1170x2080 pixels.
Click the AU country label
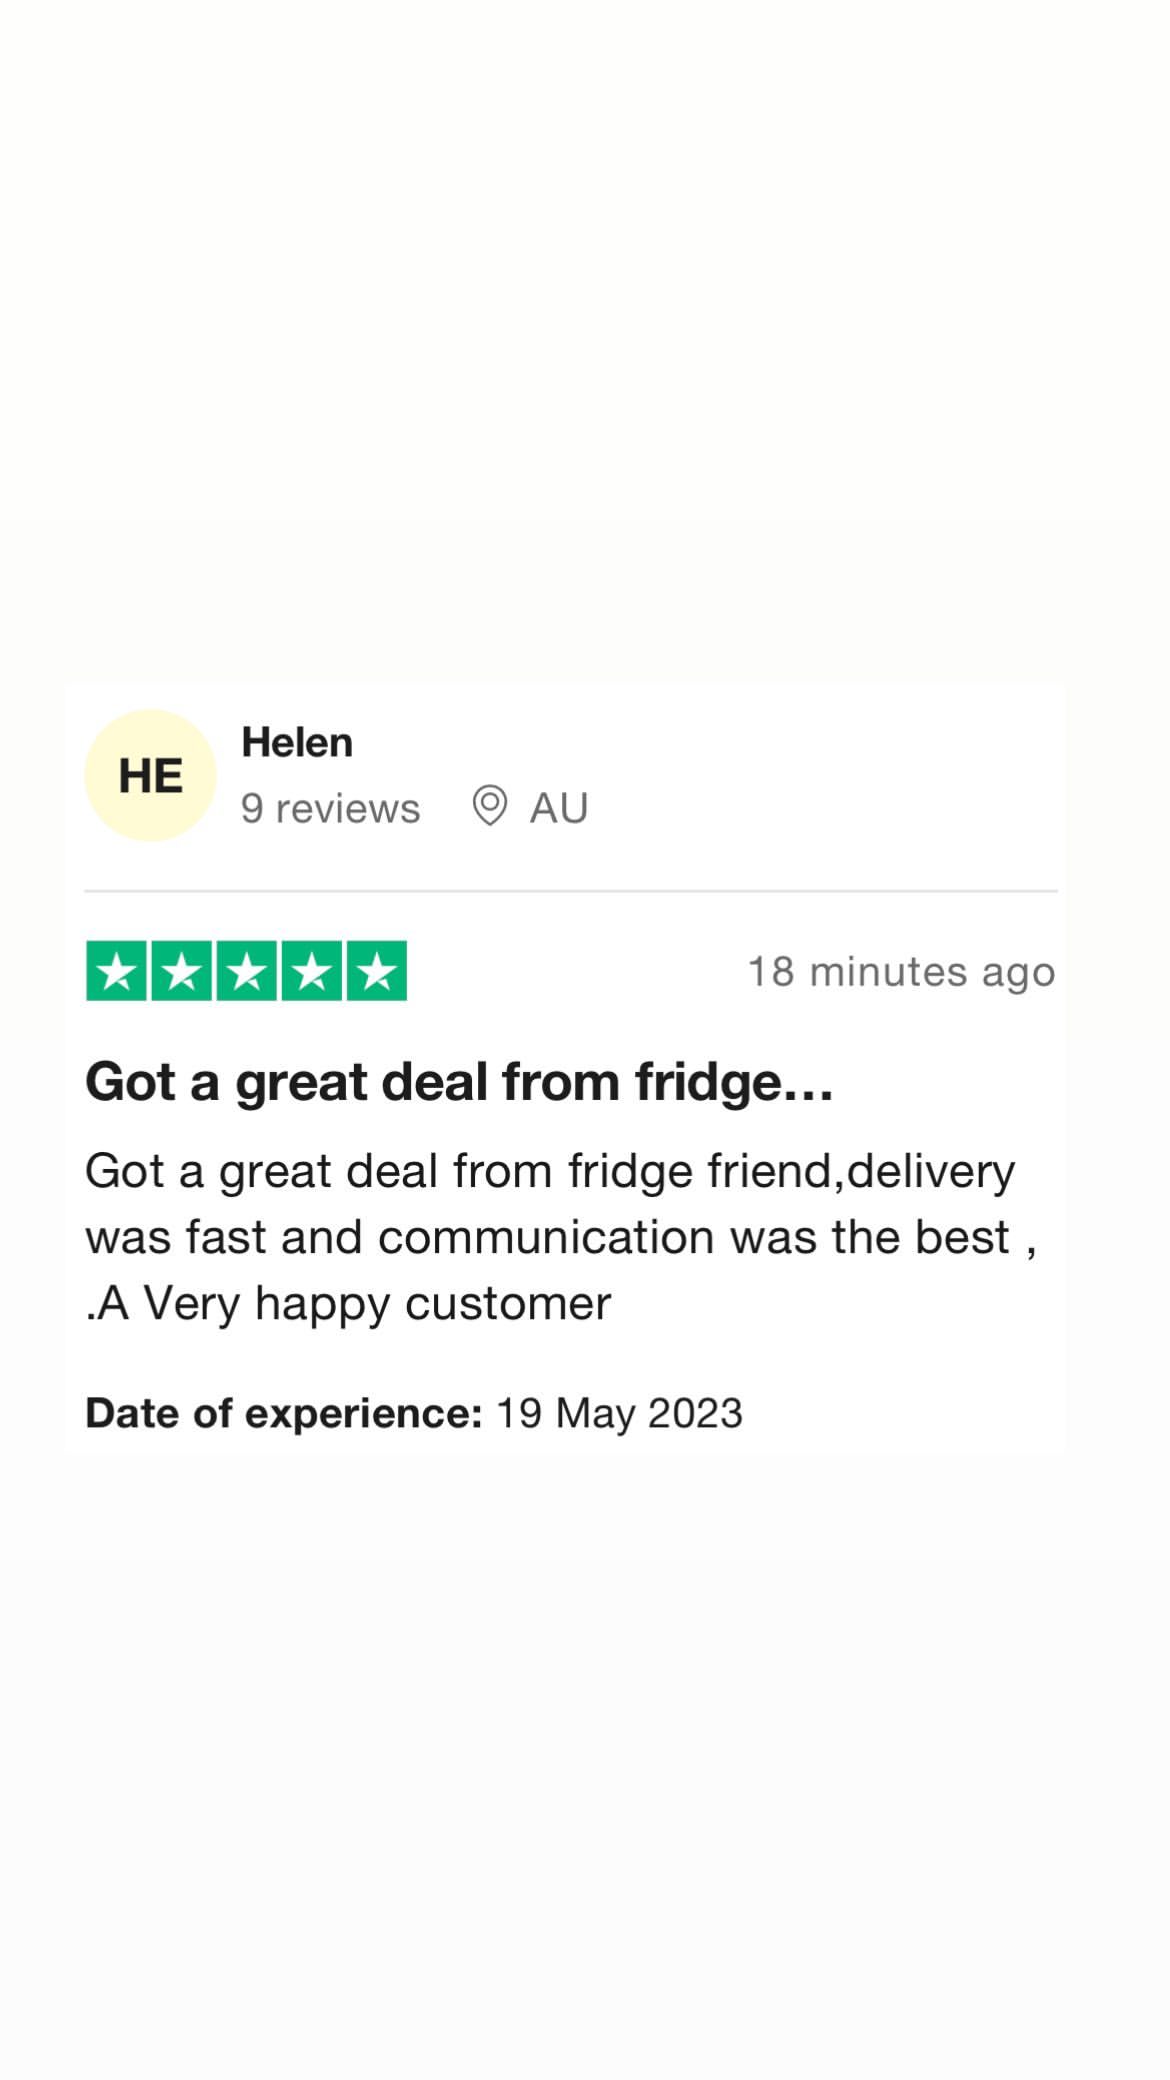[559, 808]
